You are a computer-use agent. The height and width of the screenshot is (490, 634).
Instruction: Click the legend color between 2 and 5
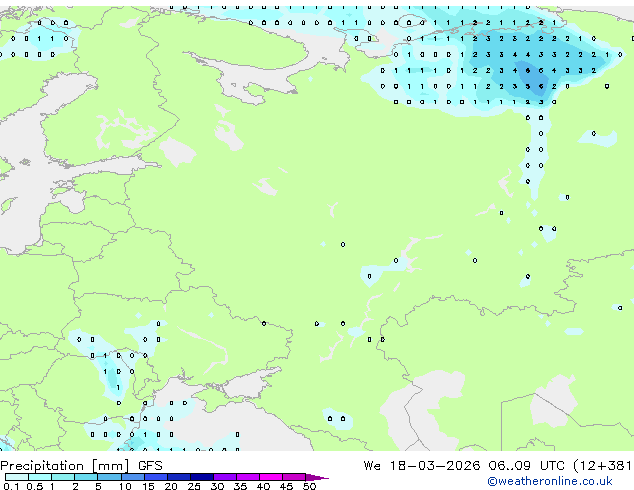coord(86,477)
